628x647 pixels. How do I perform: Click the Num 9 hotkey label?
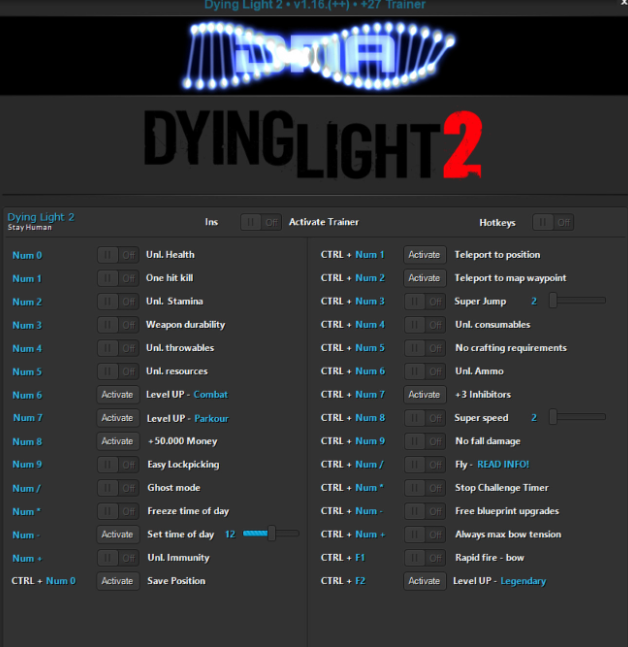click(27, 465)
